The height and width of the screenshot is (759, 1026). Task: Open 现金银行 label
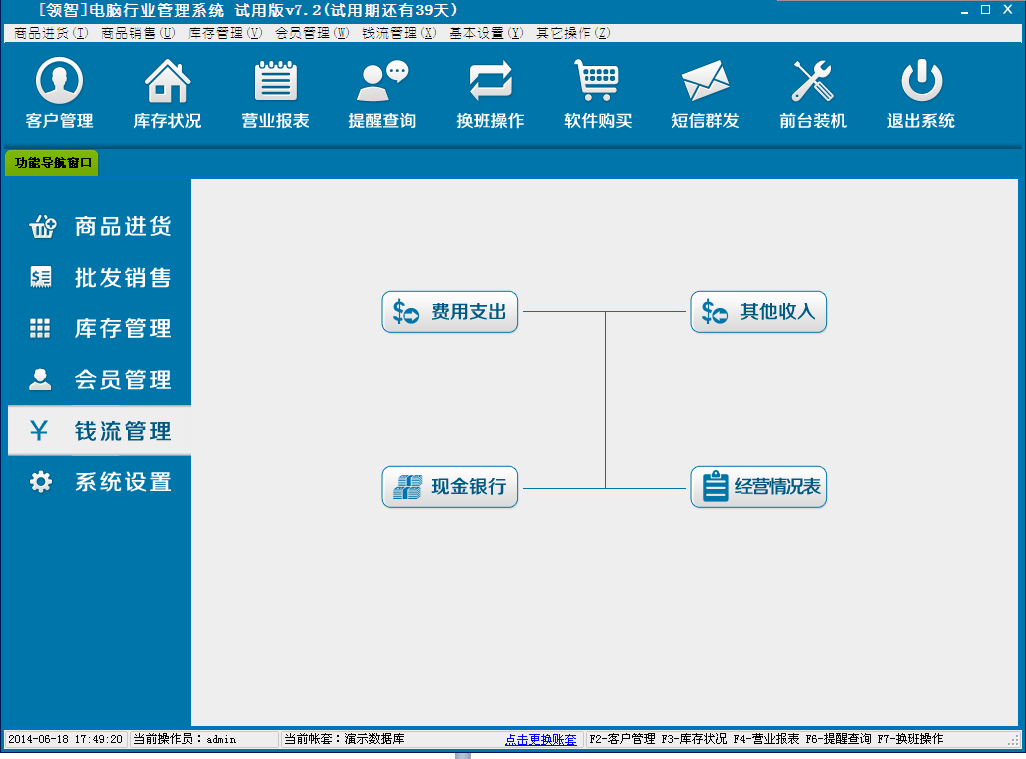pyautogui.click(x=469, y=487)
